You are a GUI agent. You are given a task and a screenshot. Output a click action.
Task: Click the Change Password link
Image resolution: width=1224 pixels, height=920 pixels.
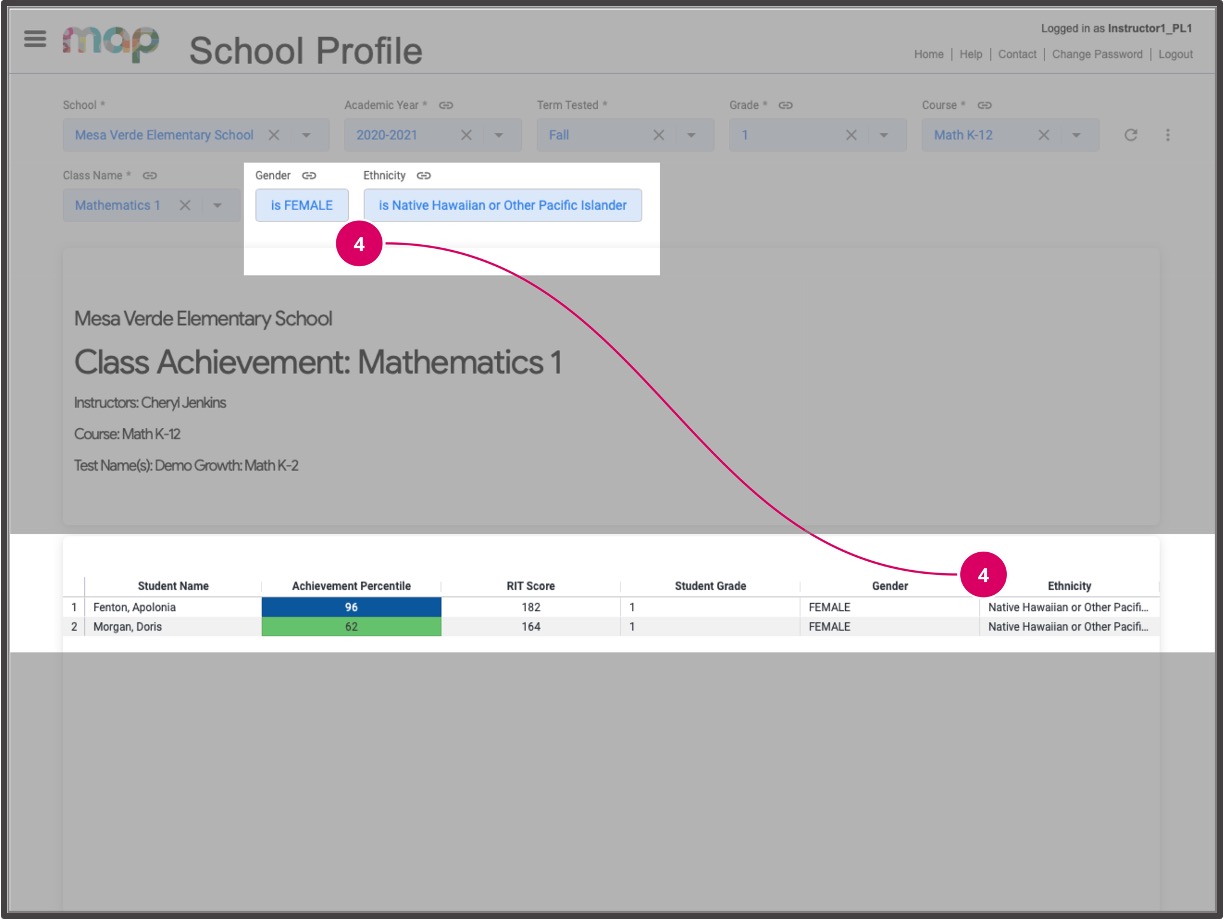coord(1096,54)
